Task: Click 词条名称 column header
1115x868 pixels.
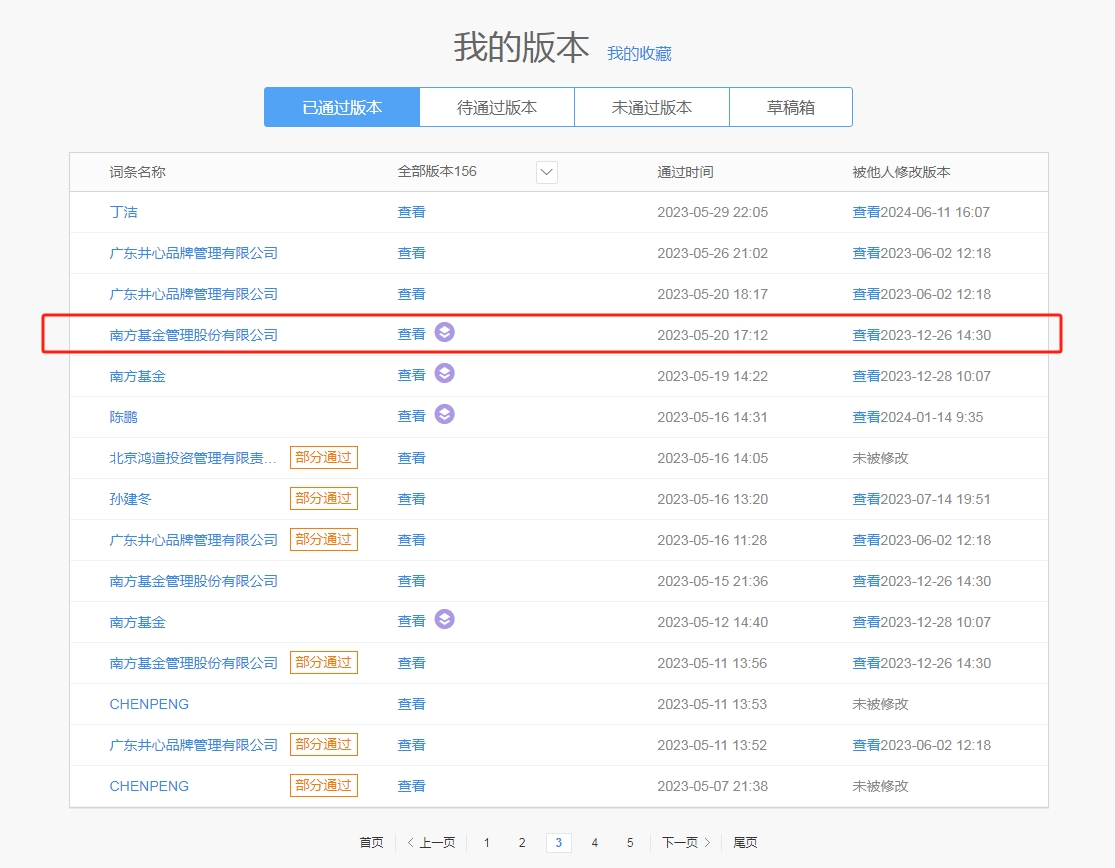Action: click(137, 172)
